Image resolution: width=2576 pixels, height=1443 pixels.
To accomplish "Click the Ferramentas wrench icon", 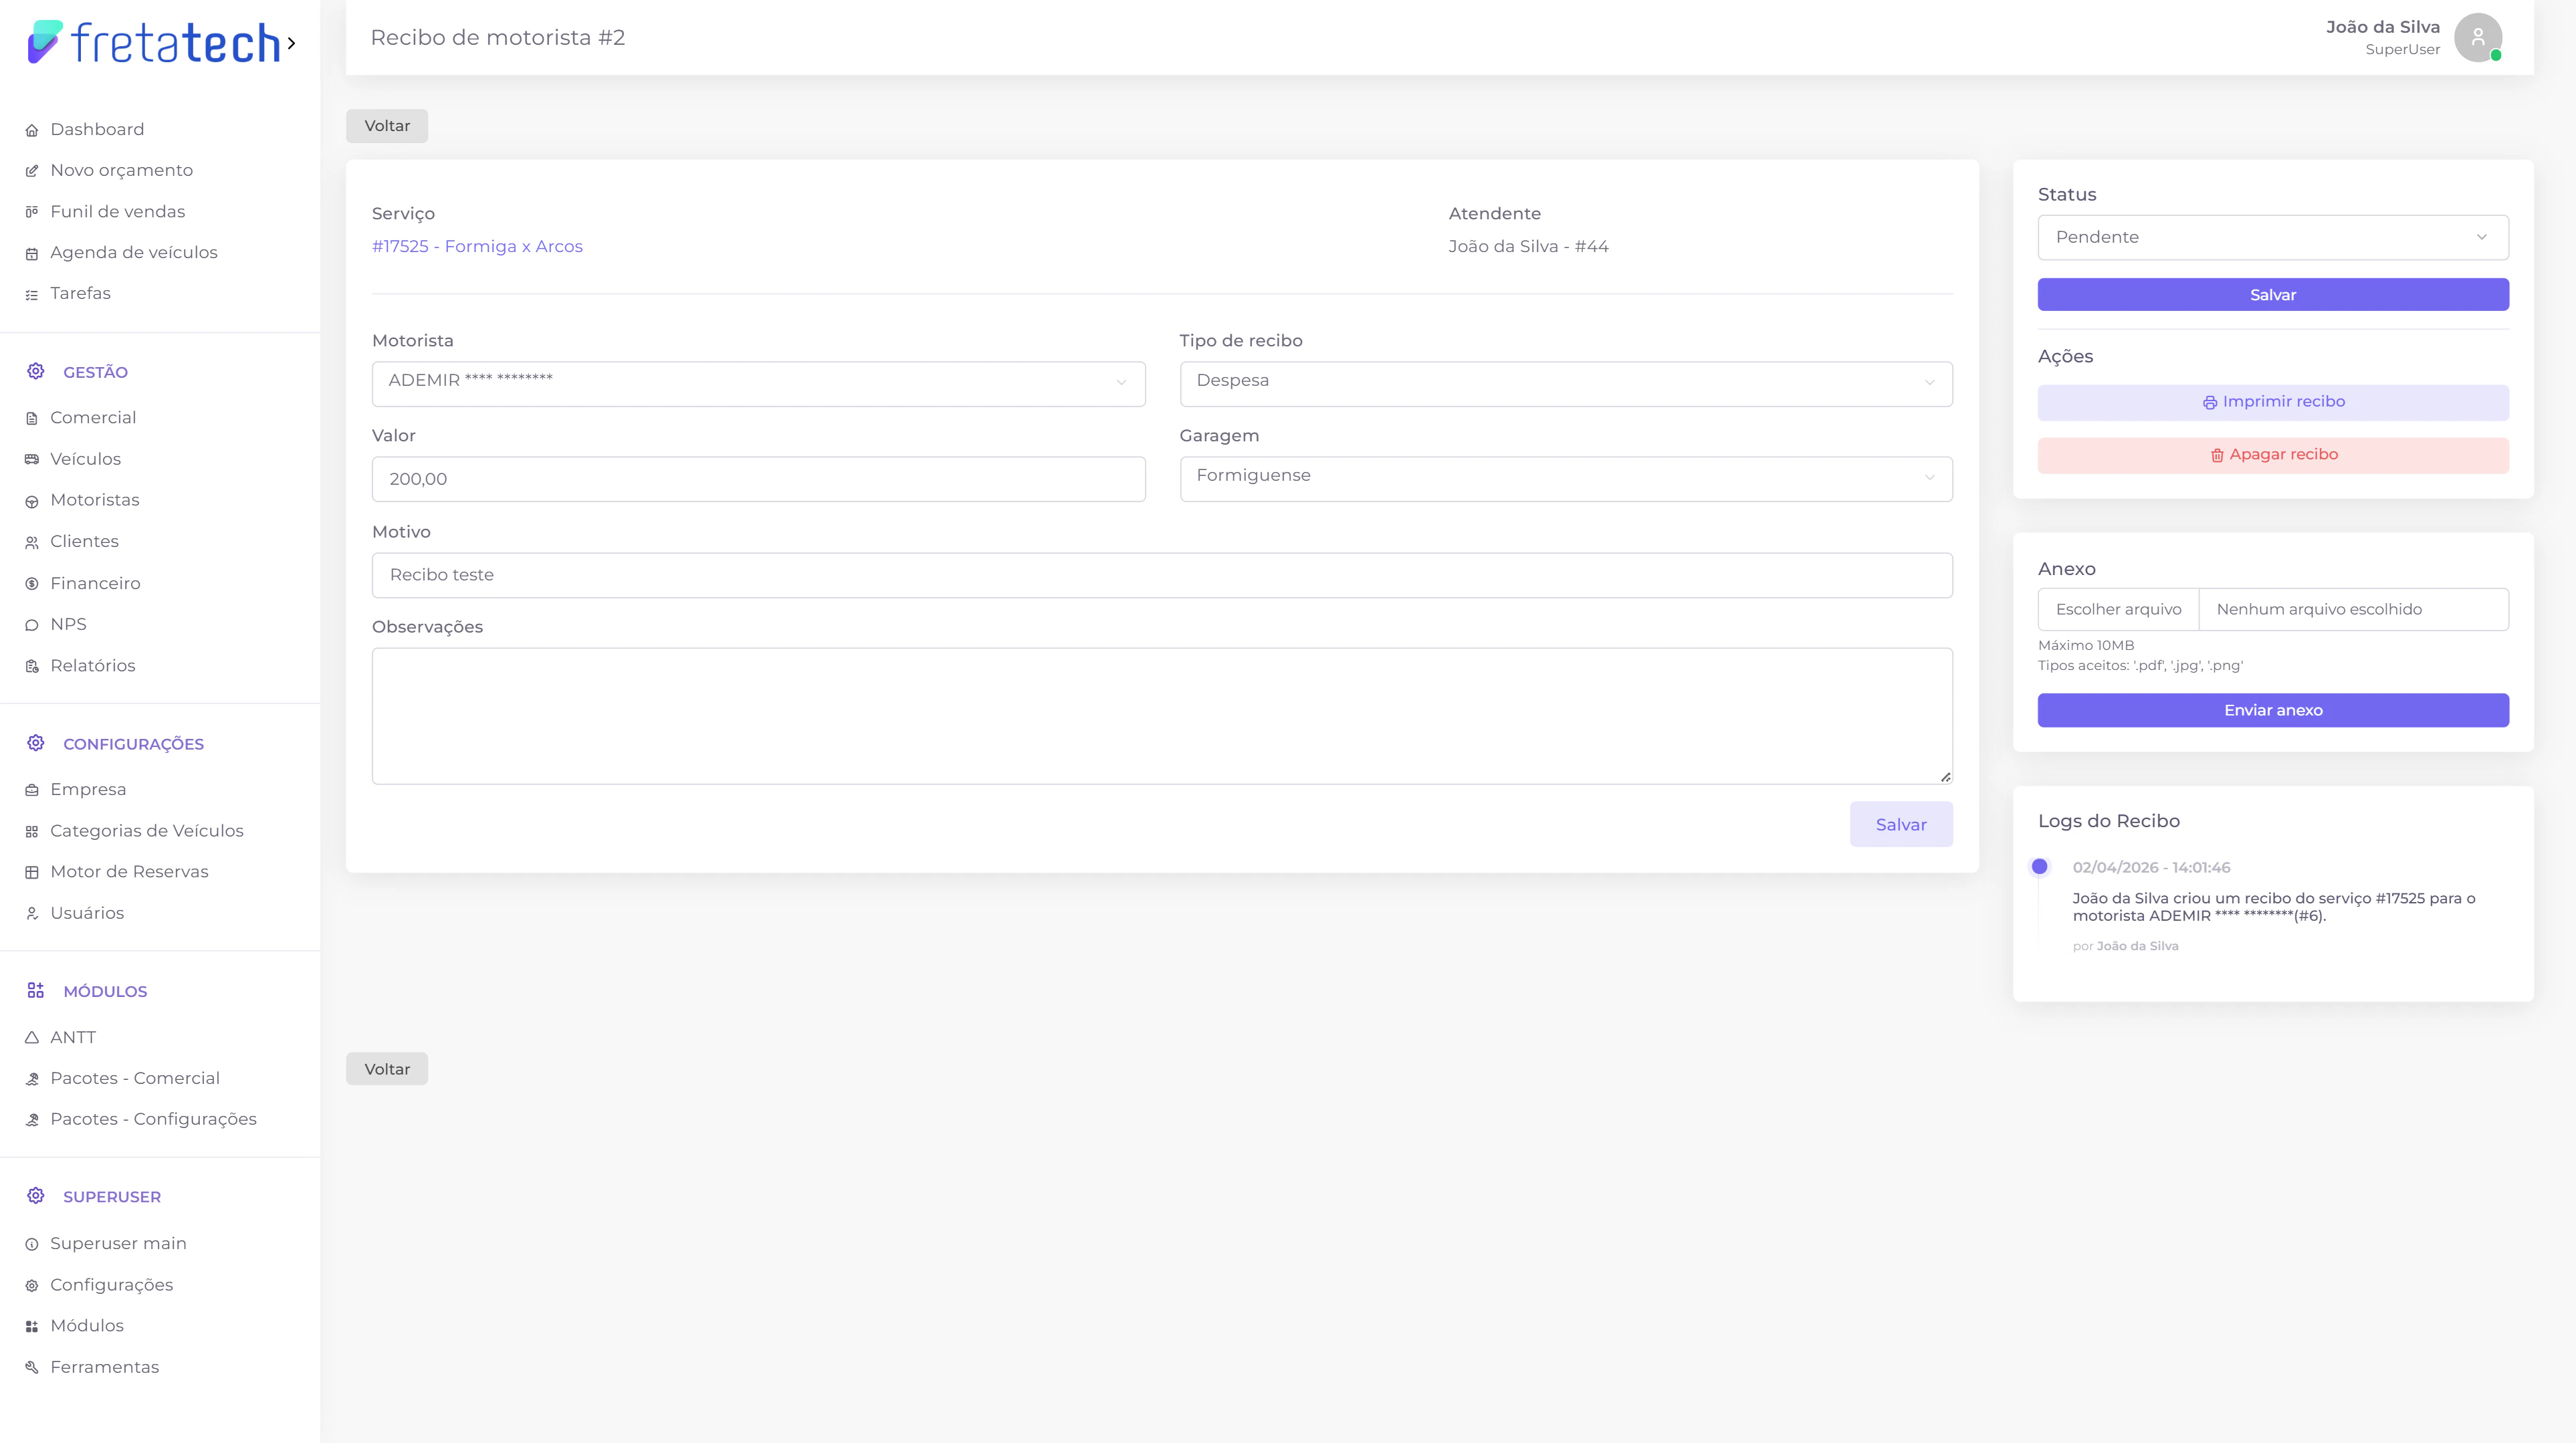I will point(32,1368).
